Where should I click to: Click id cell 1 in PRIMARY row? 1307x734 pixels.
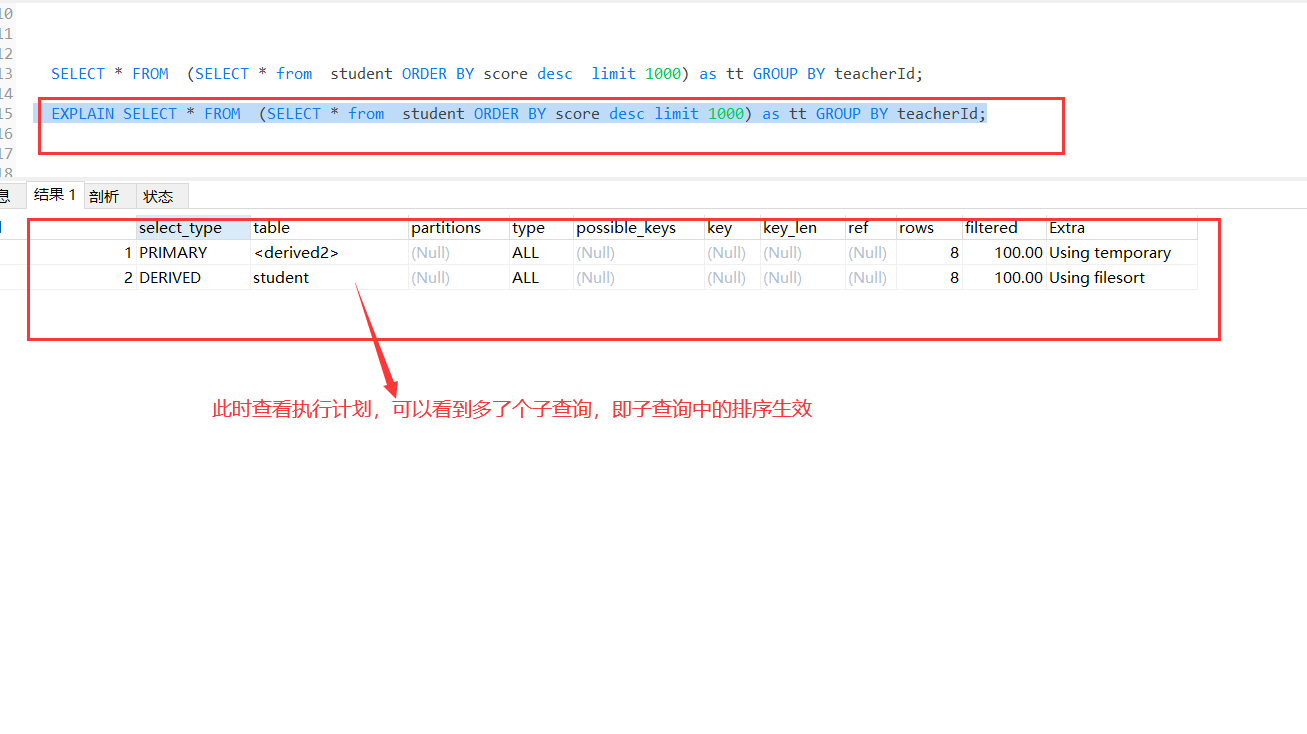pos(80,253)
